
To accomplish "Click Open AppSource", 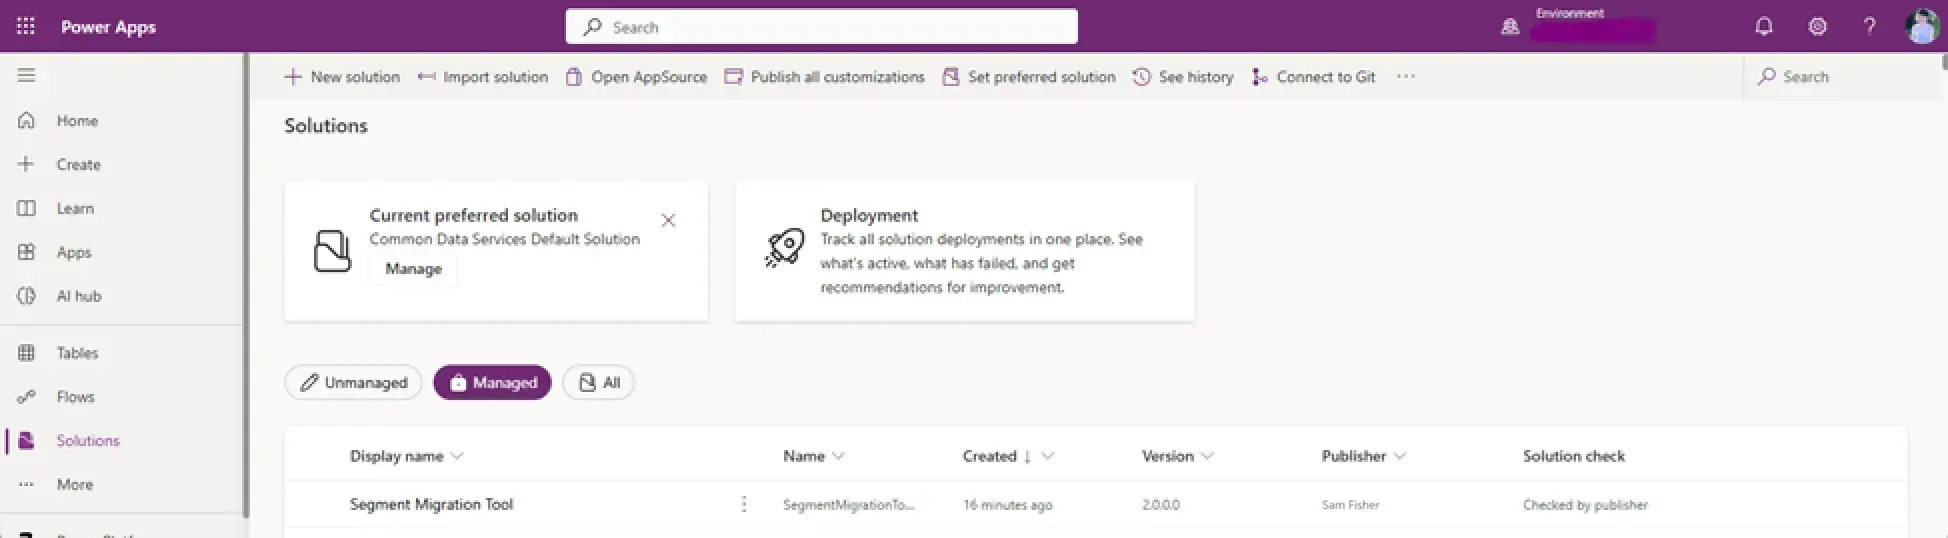I will [x=636, y=77].
